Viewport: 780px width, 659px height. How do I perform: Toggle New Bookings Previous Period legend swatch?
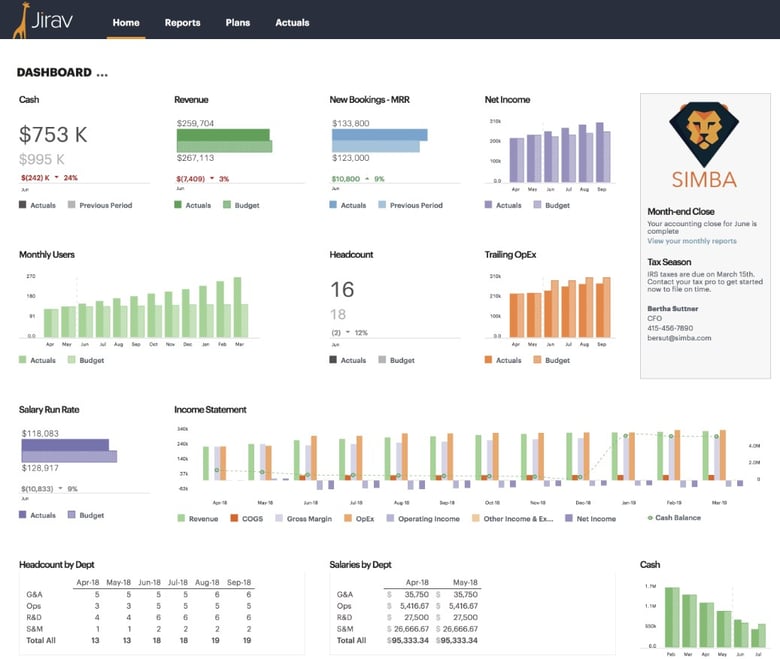click(382, 204)
